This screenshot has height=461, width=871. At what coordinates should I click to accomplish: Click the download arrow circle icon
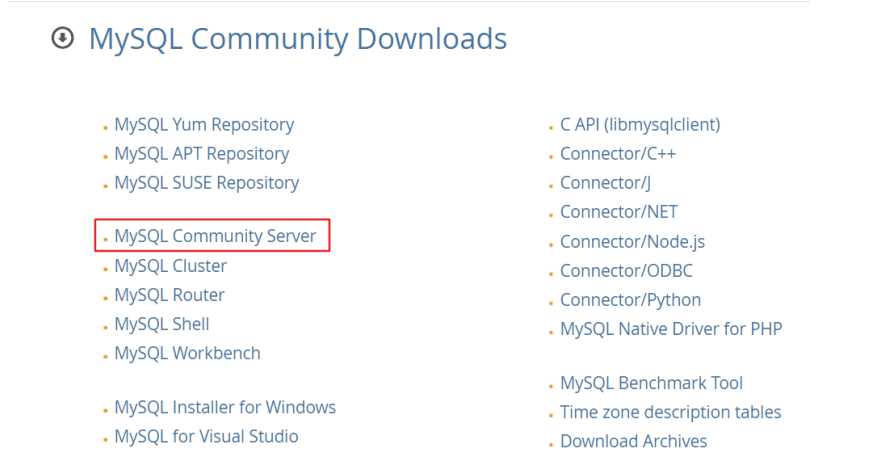coord(63,38)
